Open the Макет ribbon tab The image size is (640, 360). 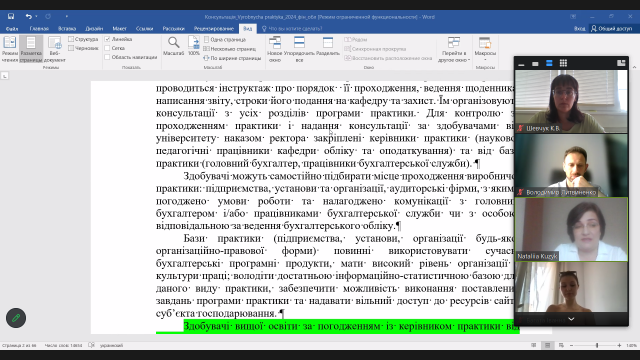[x=120, y=29]
